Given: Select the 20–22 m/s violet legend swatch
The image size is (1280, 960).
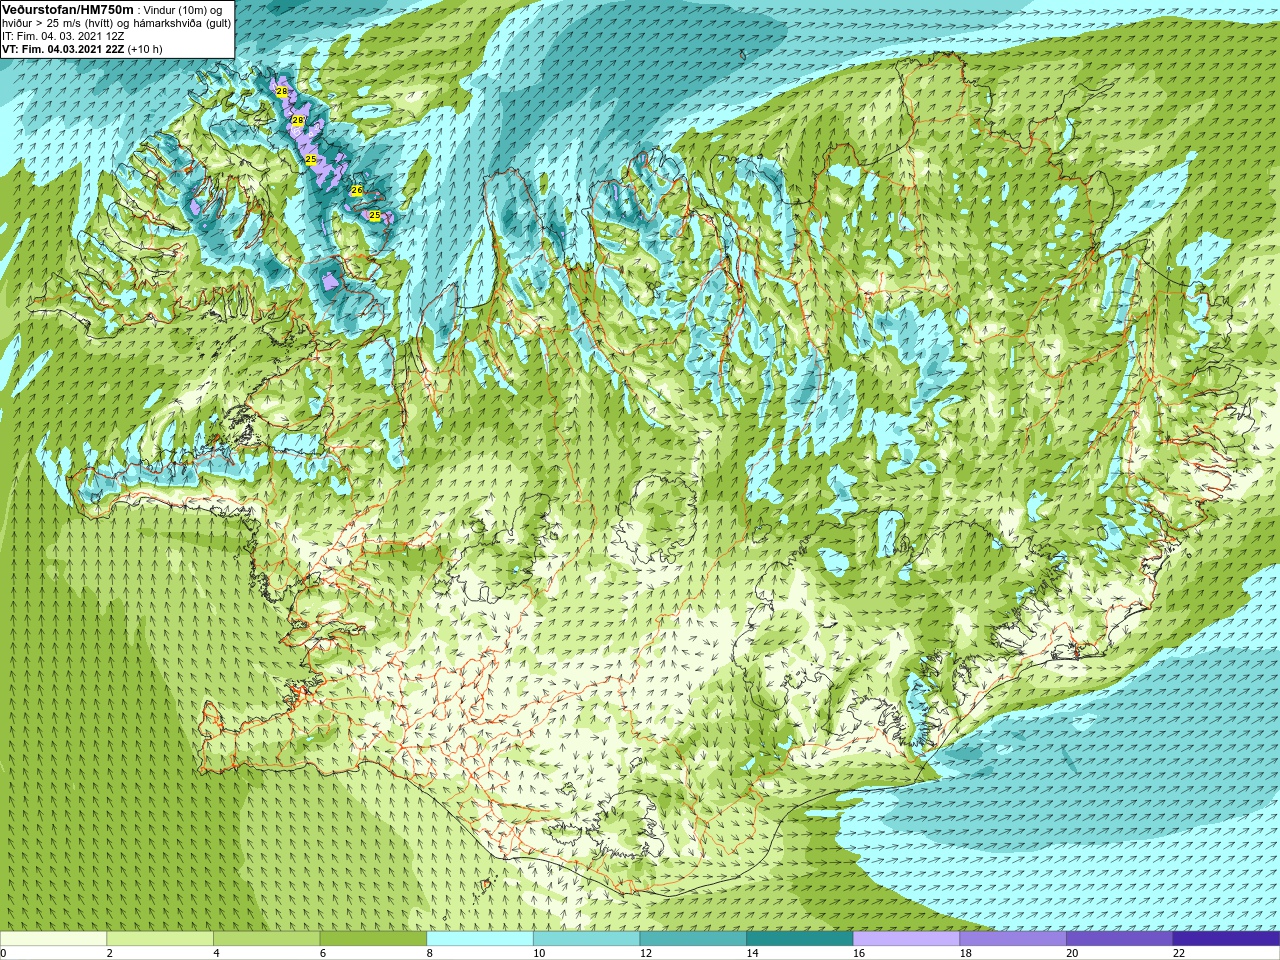Looking at the screenshot, I should (1119, 939).
